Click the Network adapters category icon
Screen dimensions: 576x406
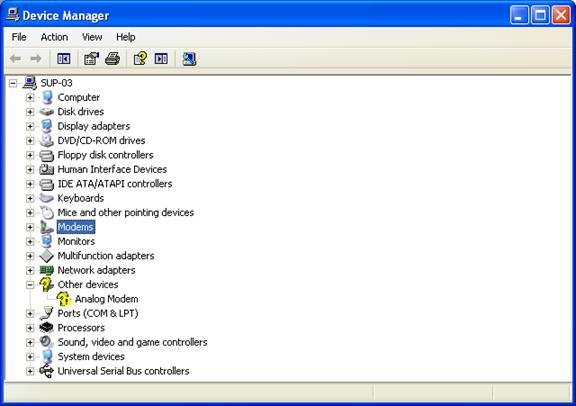(x=47, y=270)
